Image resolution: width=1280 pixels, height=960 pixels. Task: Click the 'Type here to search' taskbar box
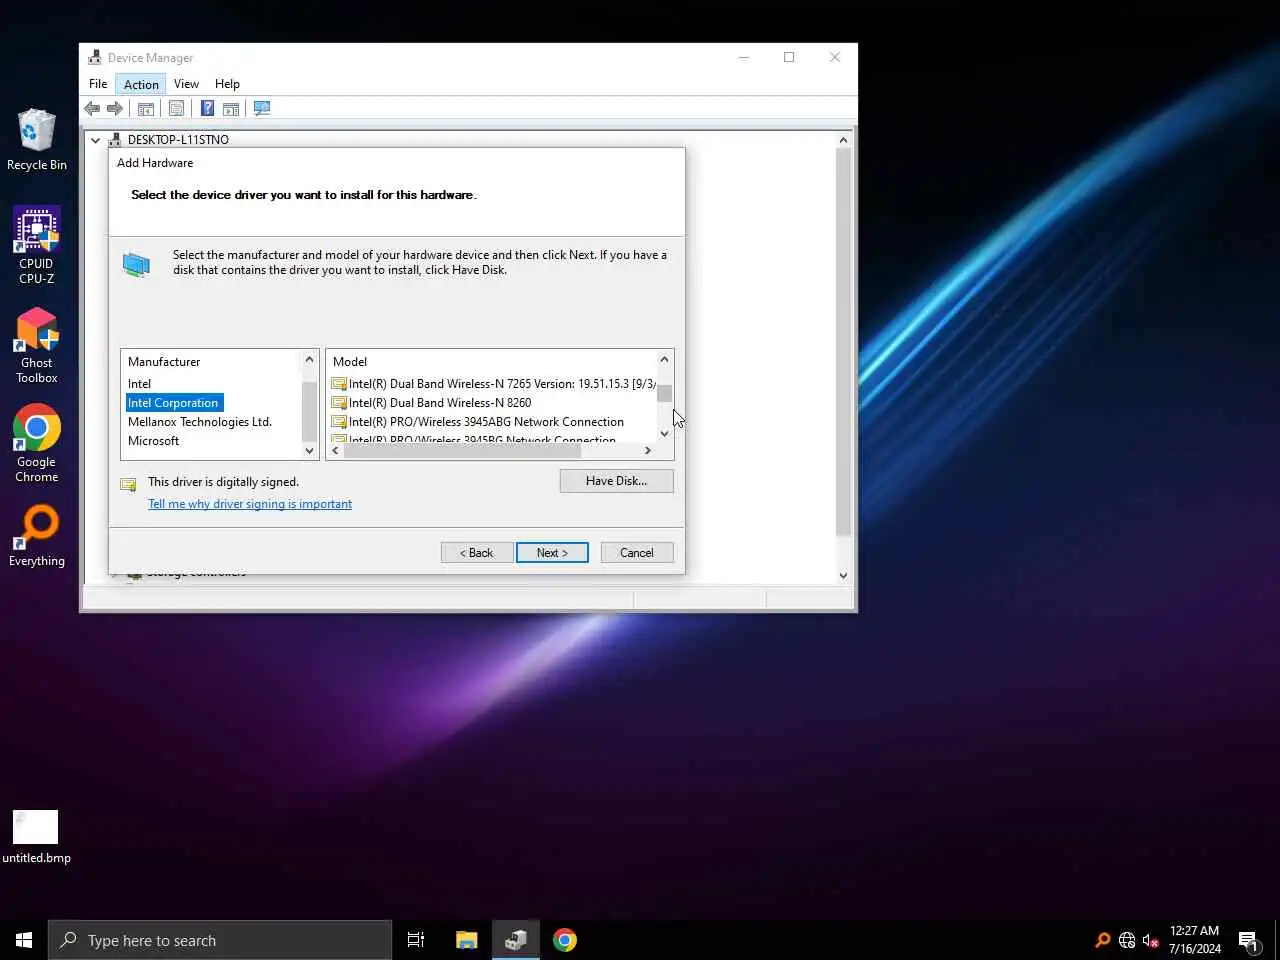point(220,940)
